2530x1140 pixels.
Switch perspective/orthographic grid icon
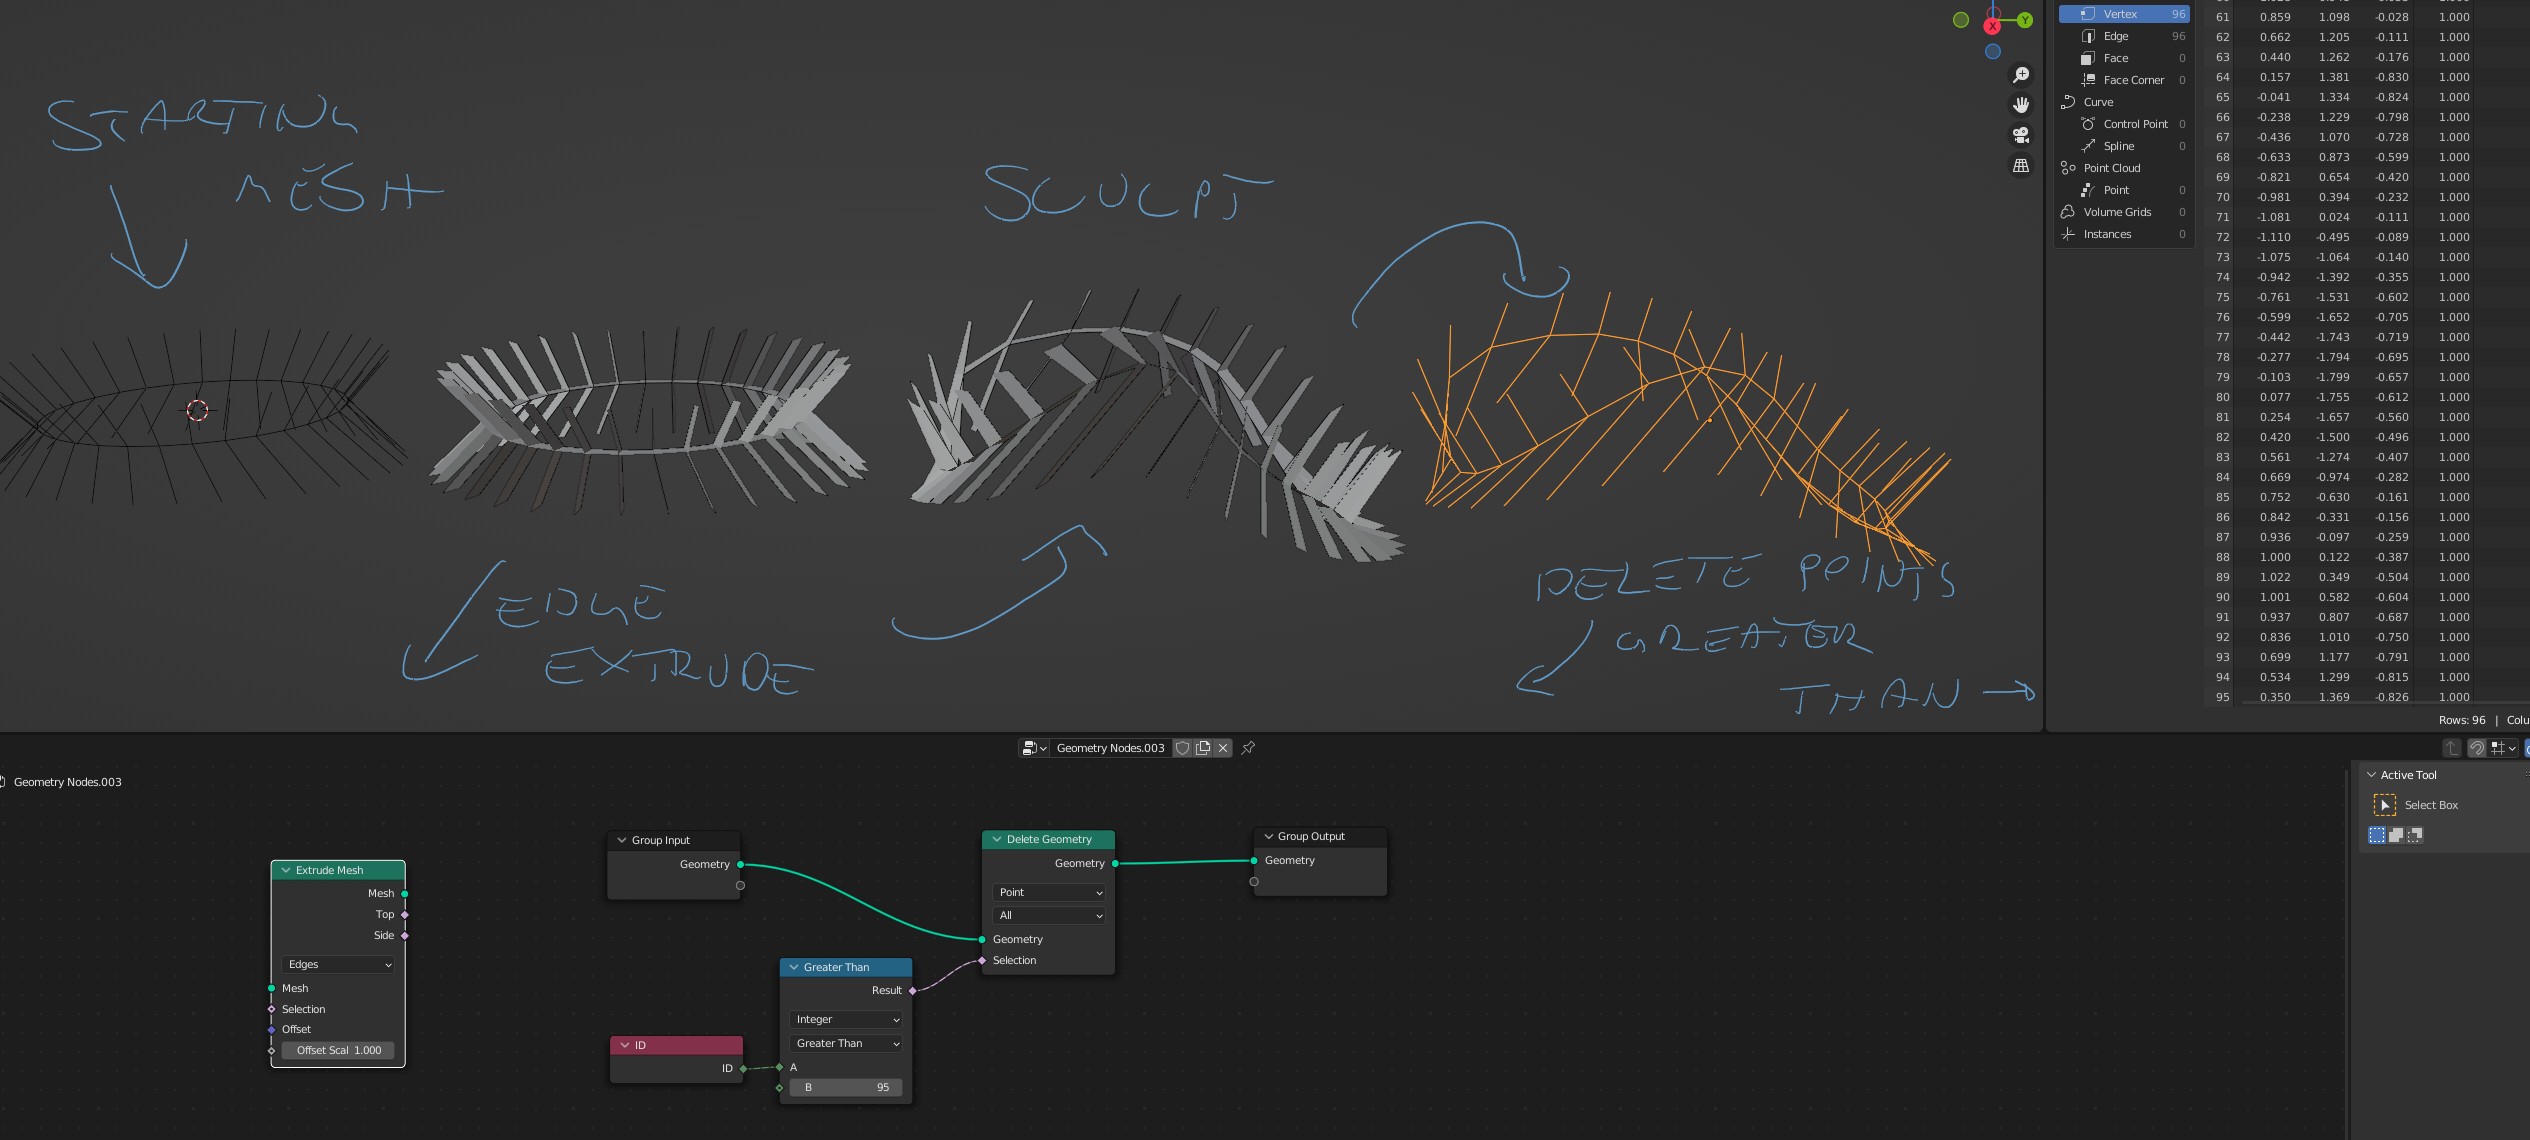click(x=2021, y=166)
